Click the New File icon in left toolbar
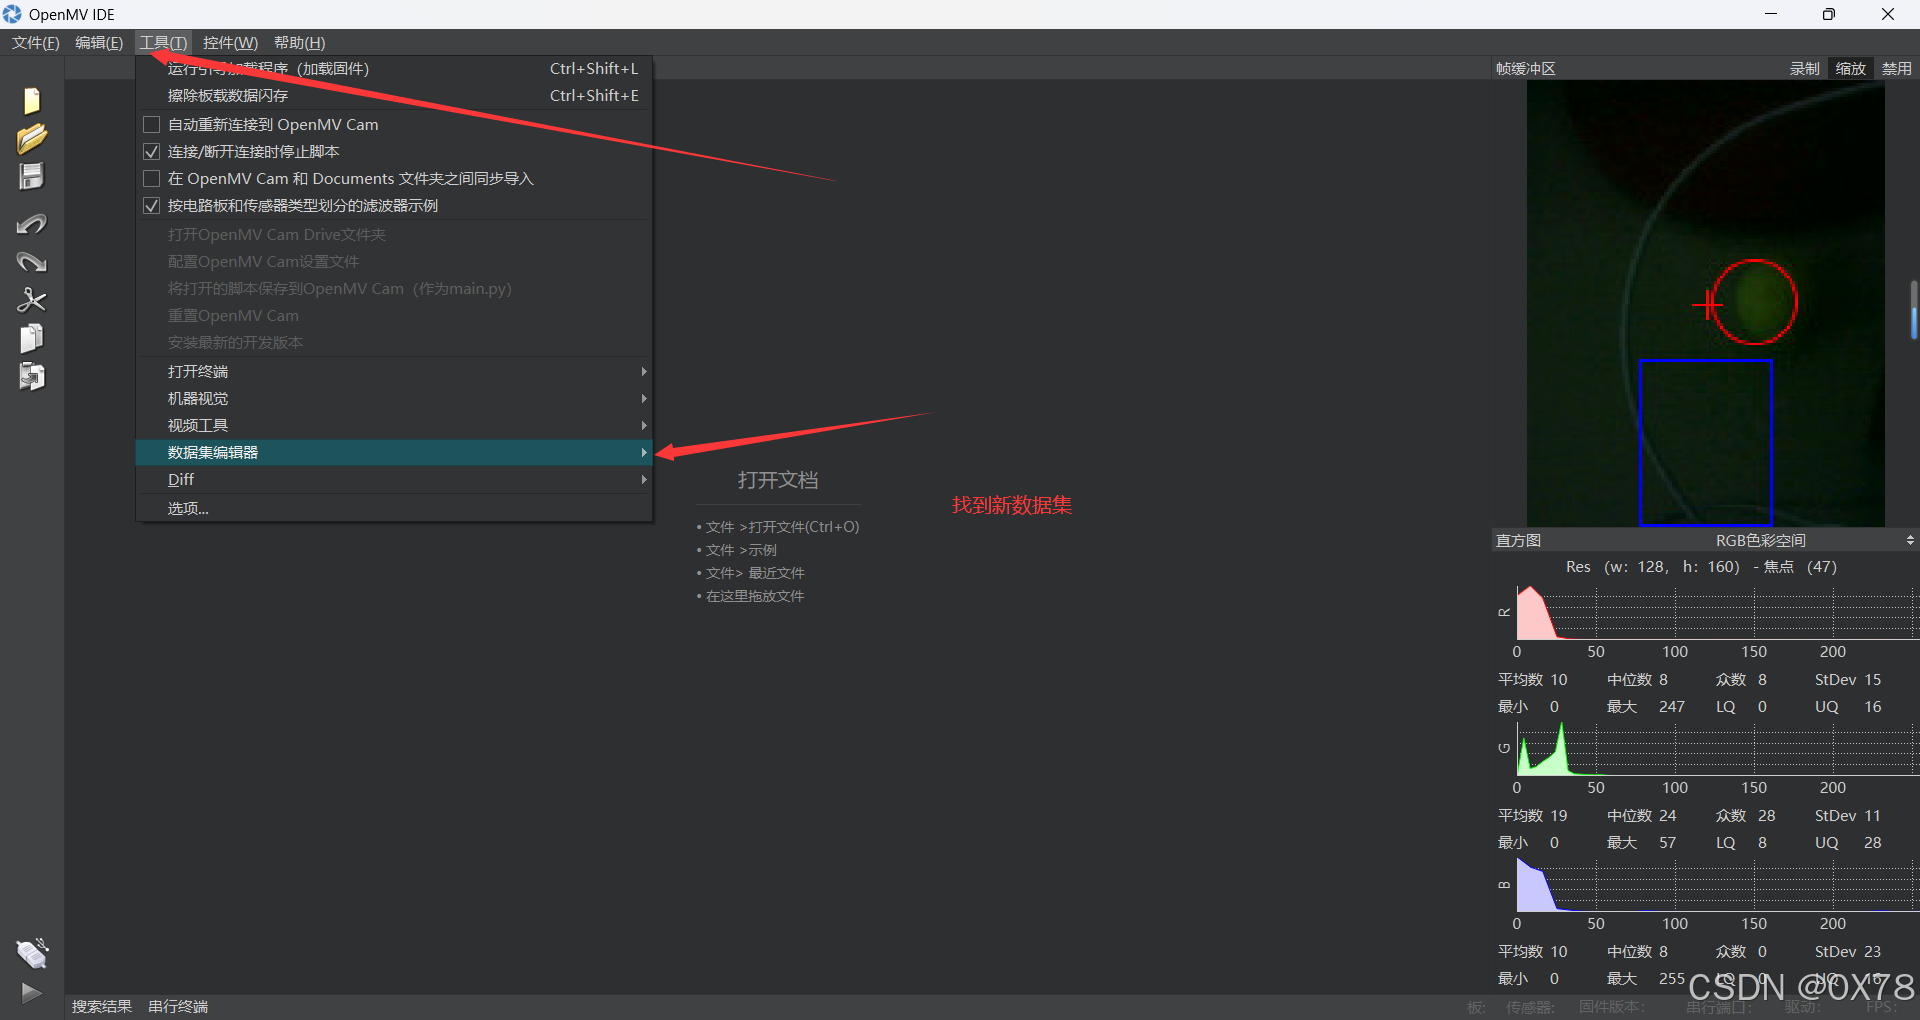The height and width of the screenshot is (1020, 1920). click(x=32, y=101)
